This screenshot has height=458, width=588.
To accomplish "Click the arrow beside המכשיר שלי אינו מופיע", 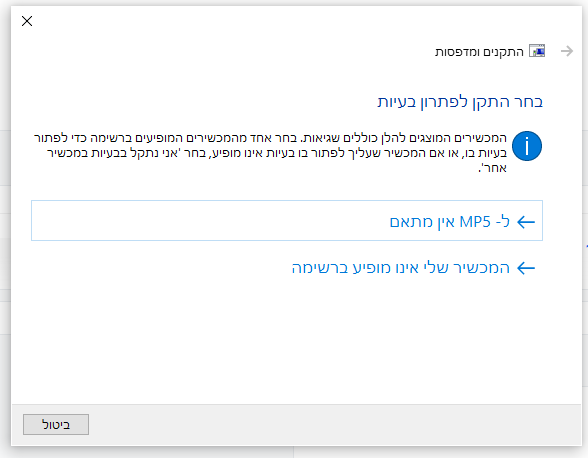I will (526, 268).
